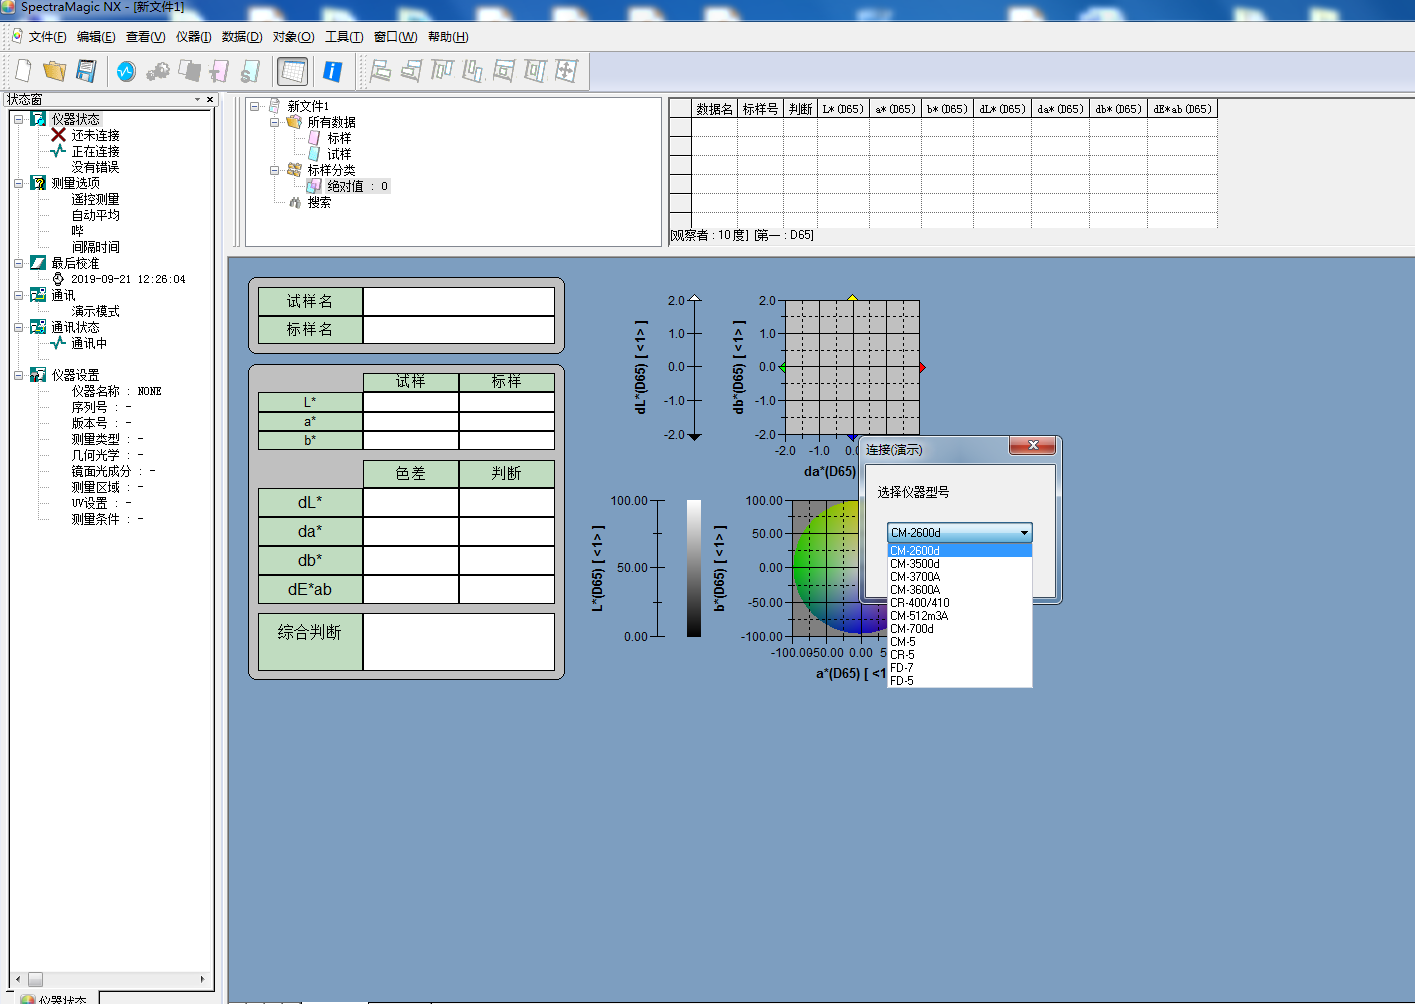
Task: Click the align left toolbar icon
Action: click(x=380, y=71)
